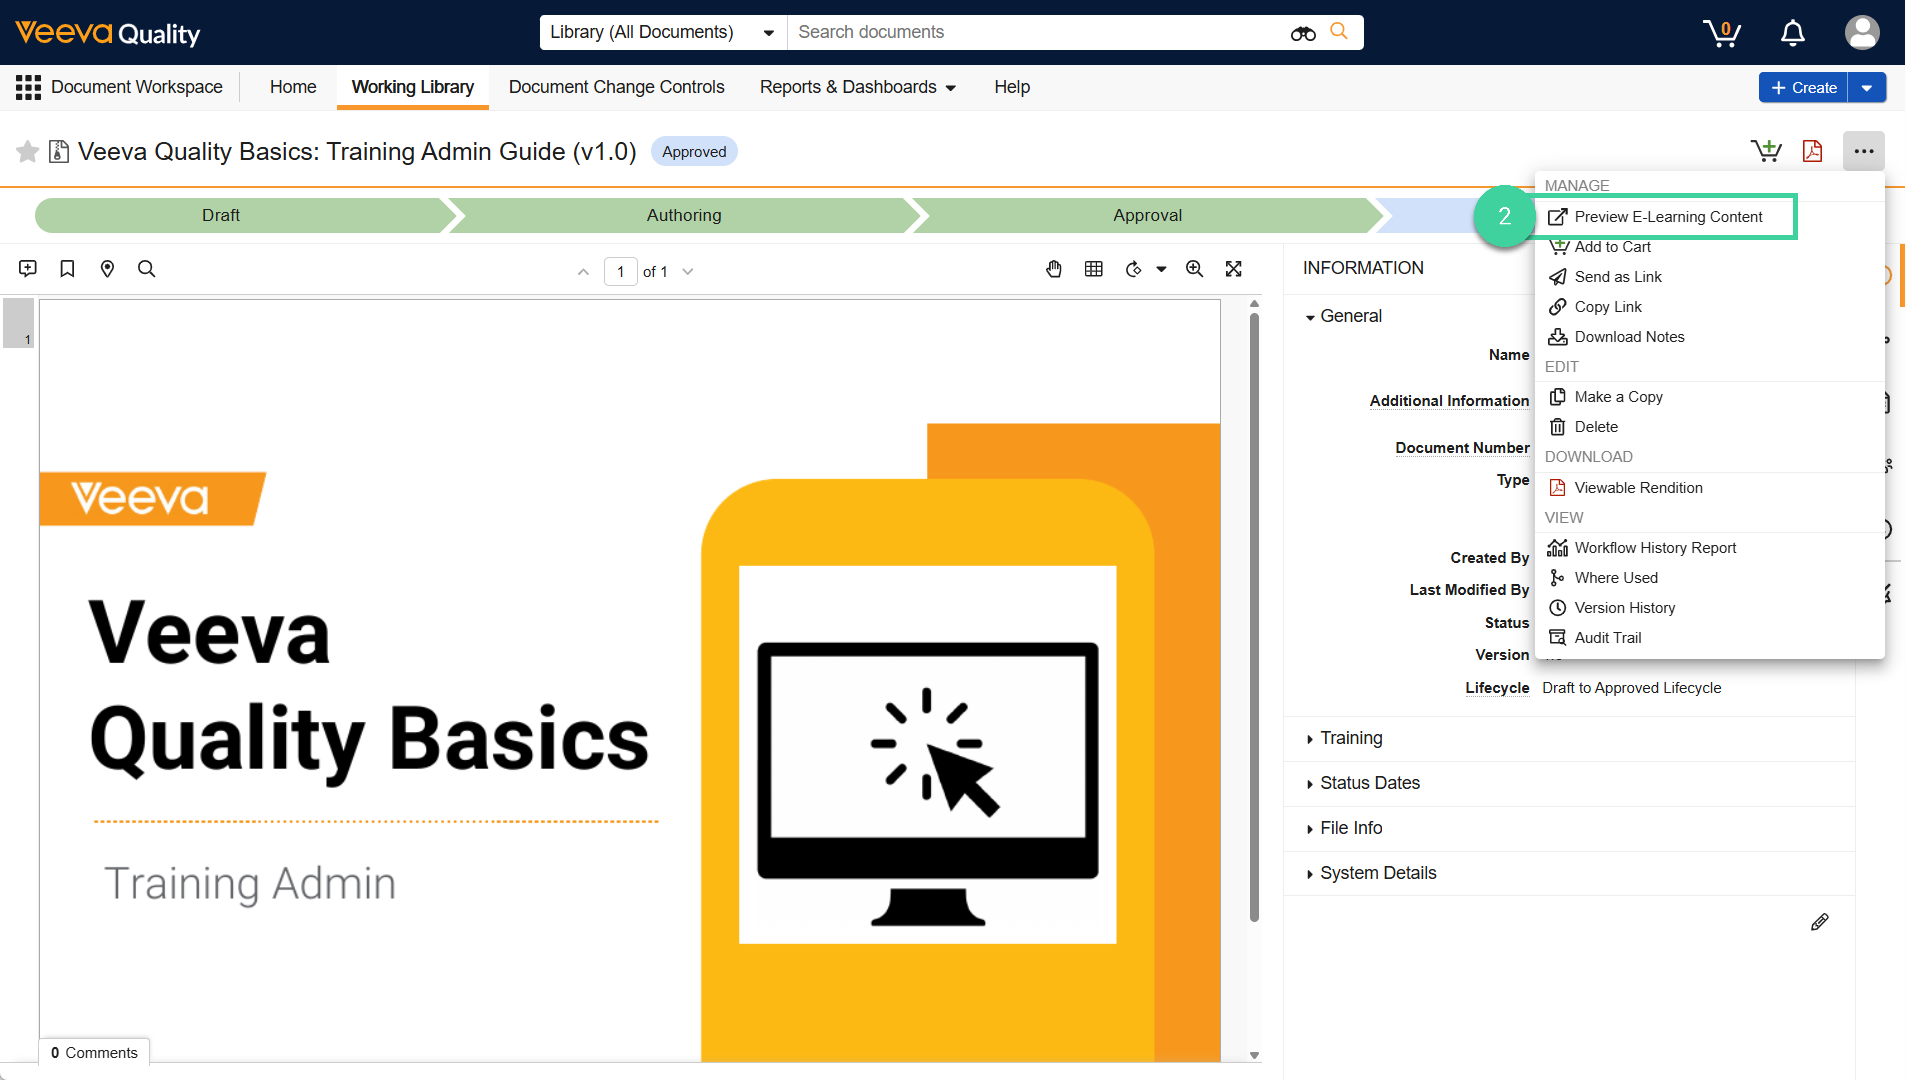
Task: Expand the File Info section
Action: pos(1344,828)
